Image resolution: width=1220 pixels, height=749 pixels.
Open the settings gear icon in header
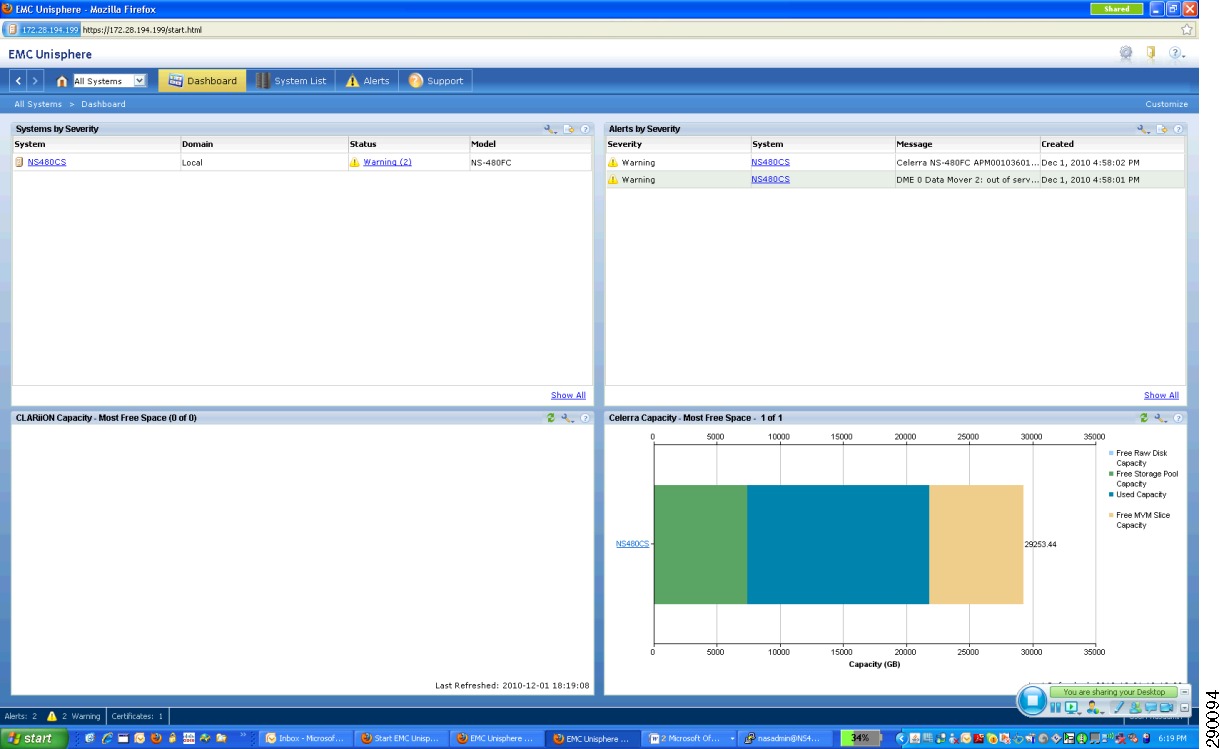pos(1126,54)
